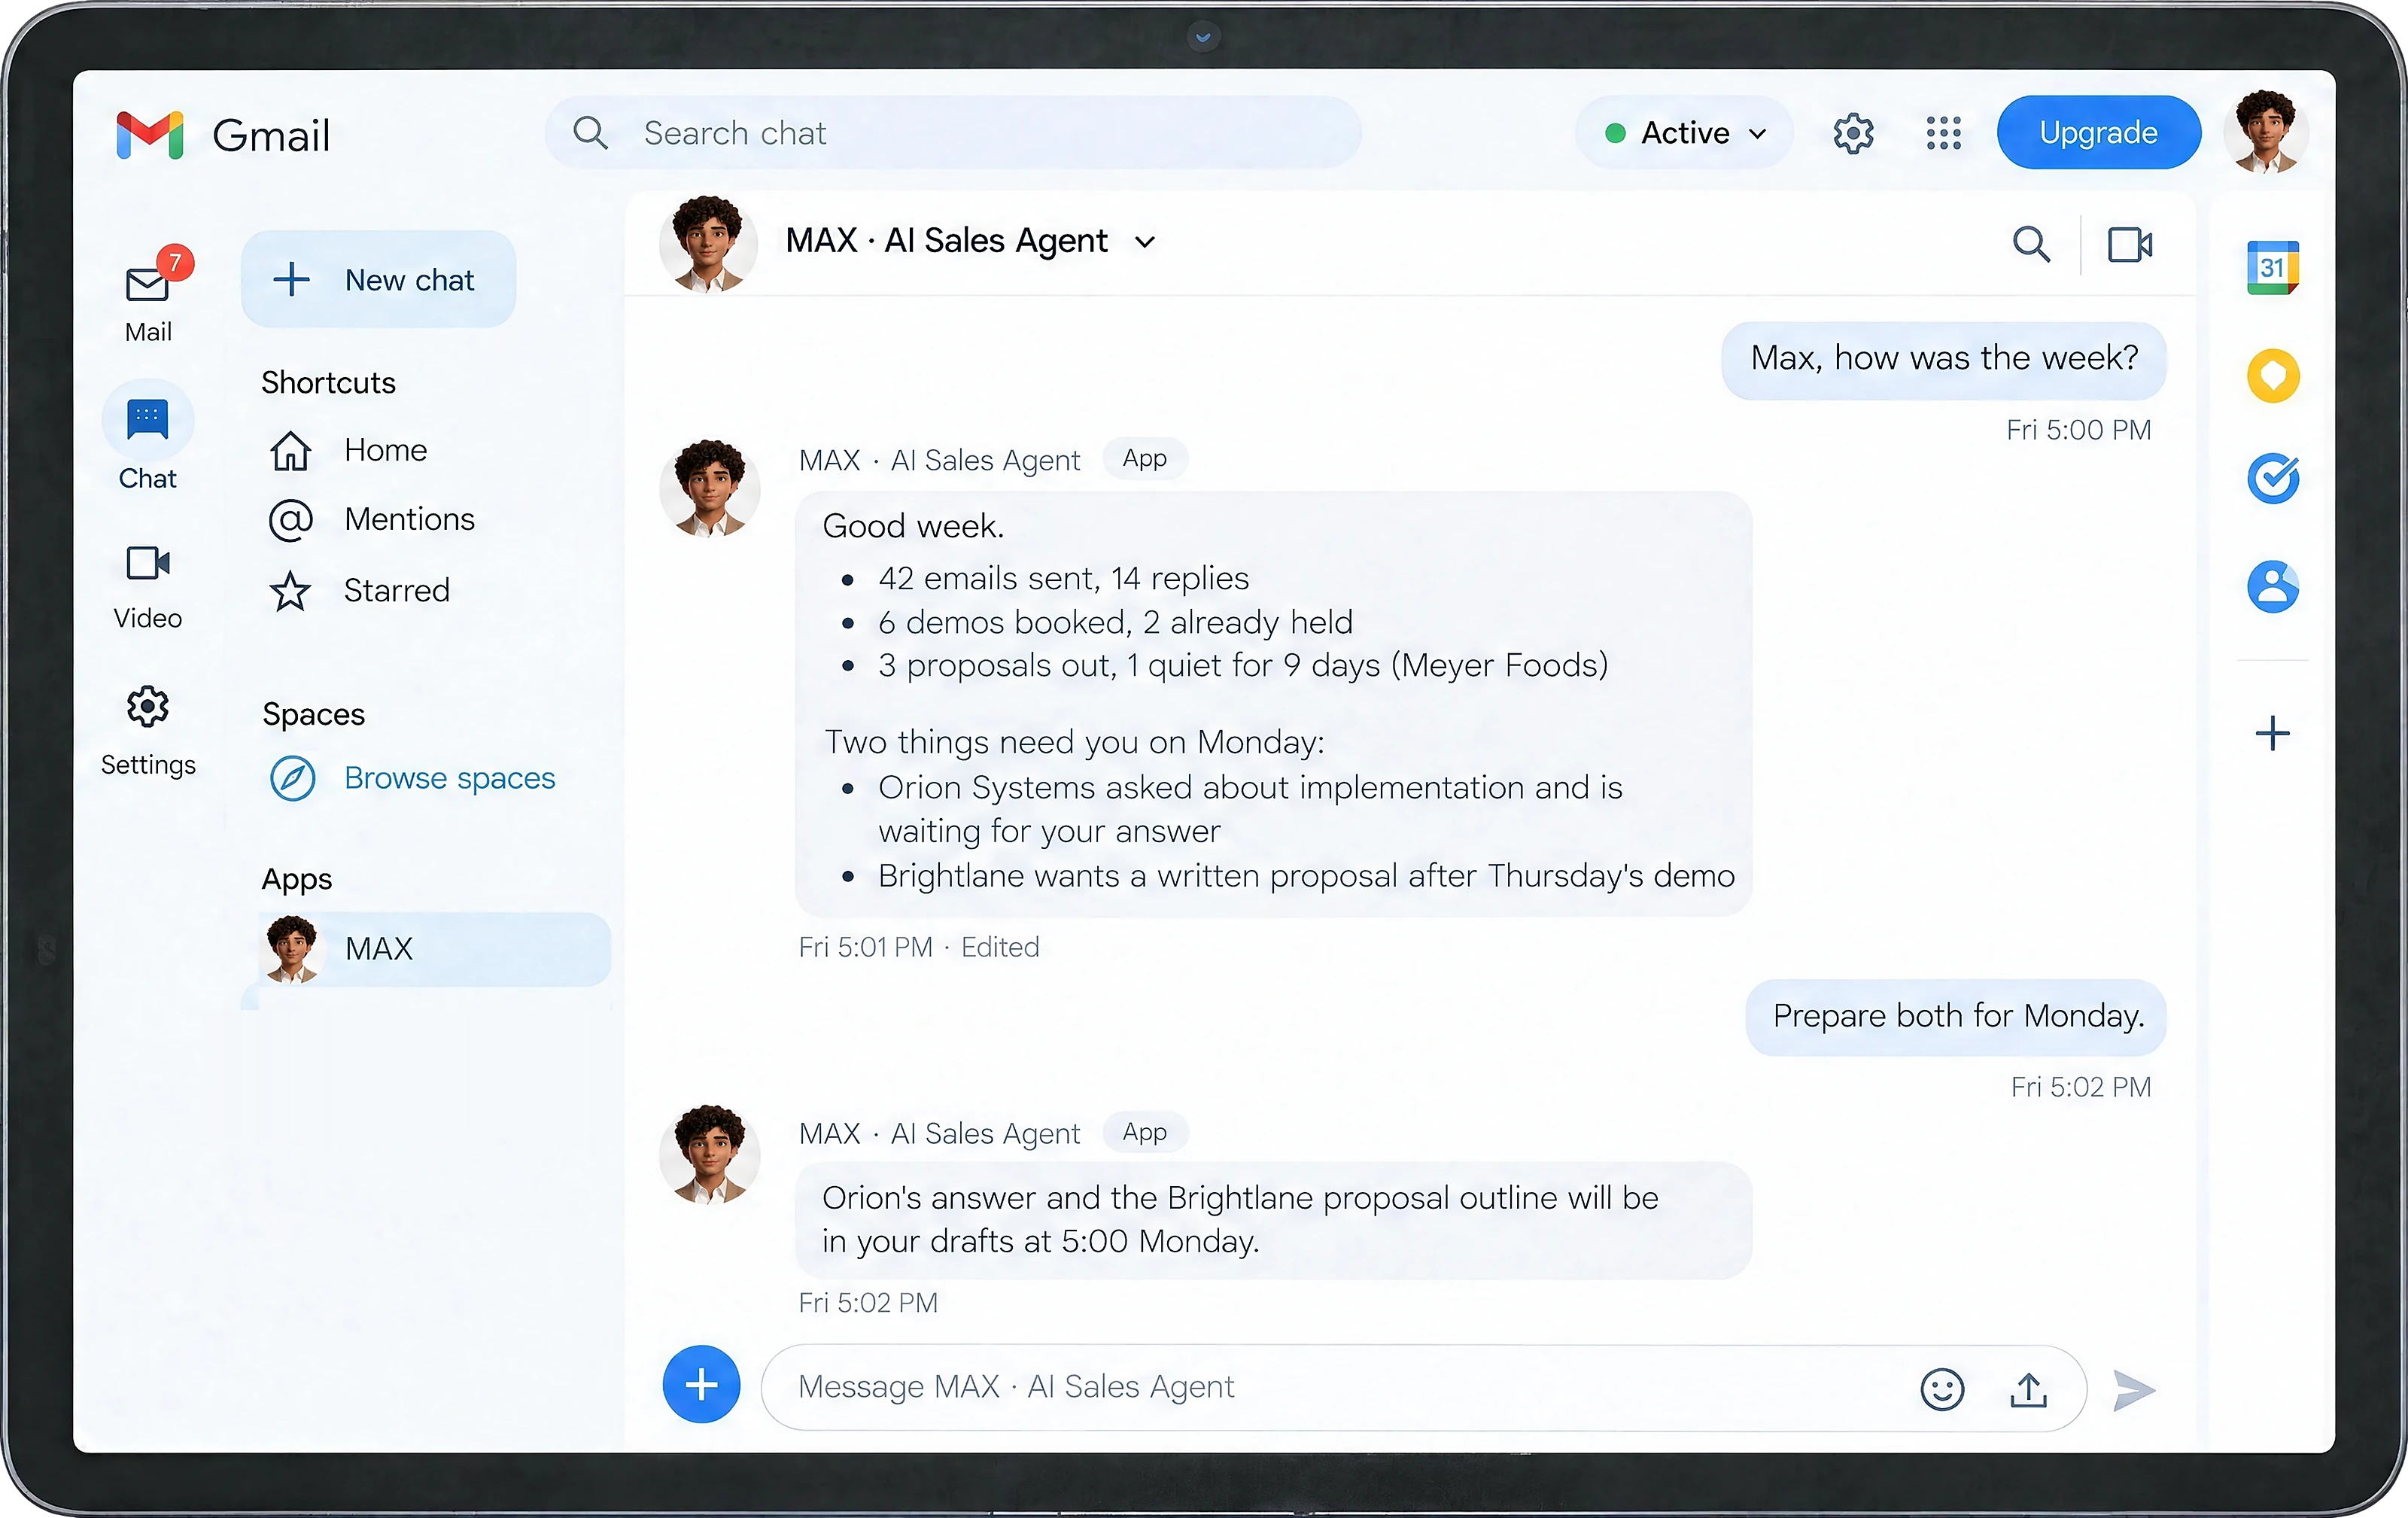This screenshot has width=2408, height=1518.
Task: Open the blue plus attachment menu
Action: (701, 1385)
